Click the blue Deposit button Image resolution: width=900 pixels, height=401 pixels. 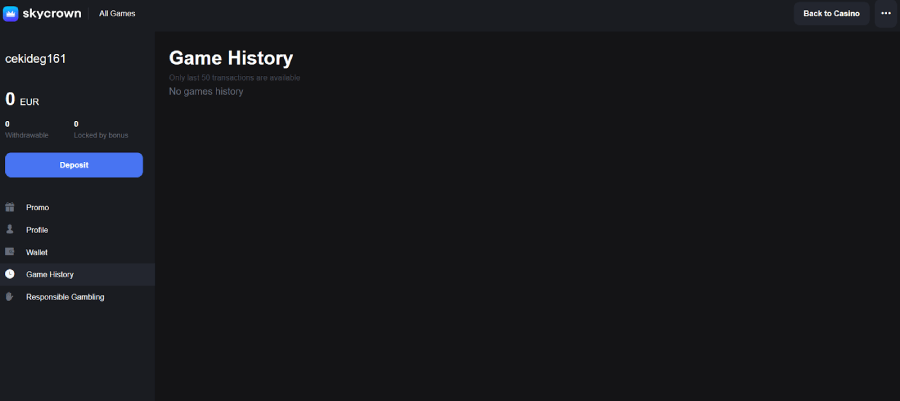tap(74, 165)
